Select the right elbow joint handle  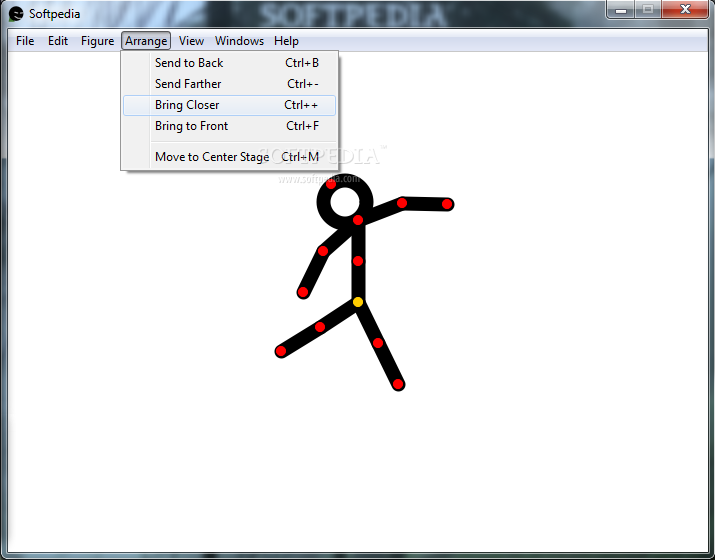click(402, 203)
